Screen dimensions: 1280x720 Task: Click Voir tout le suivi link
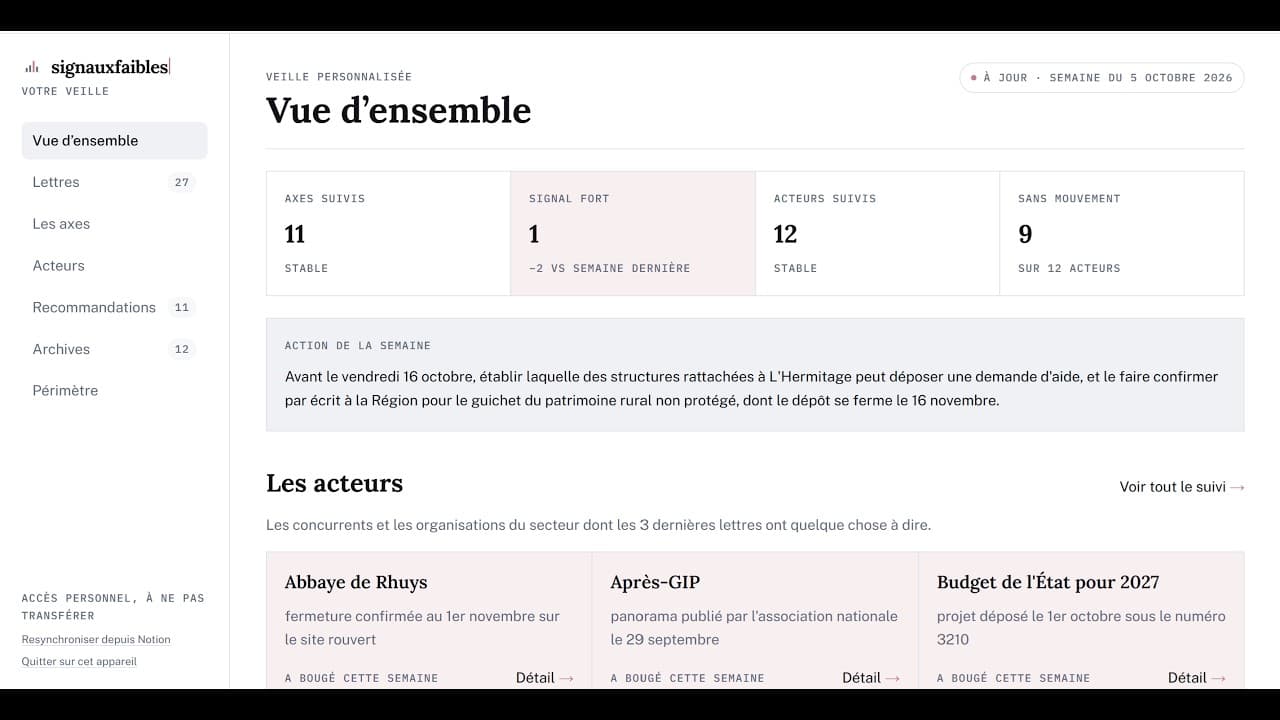pos(1182,487)
